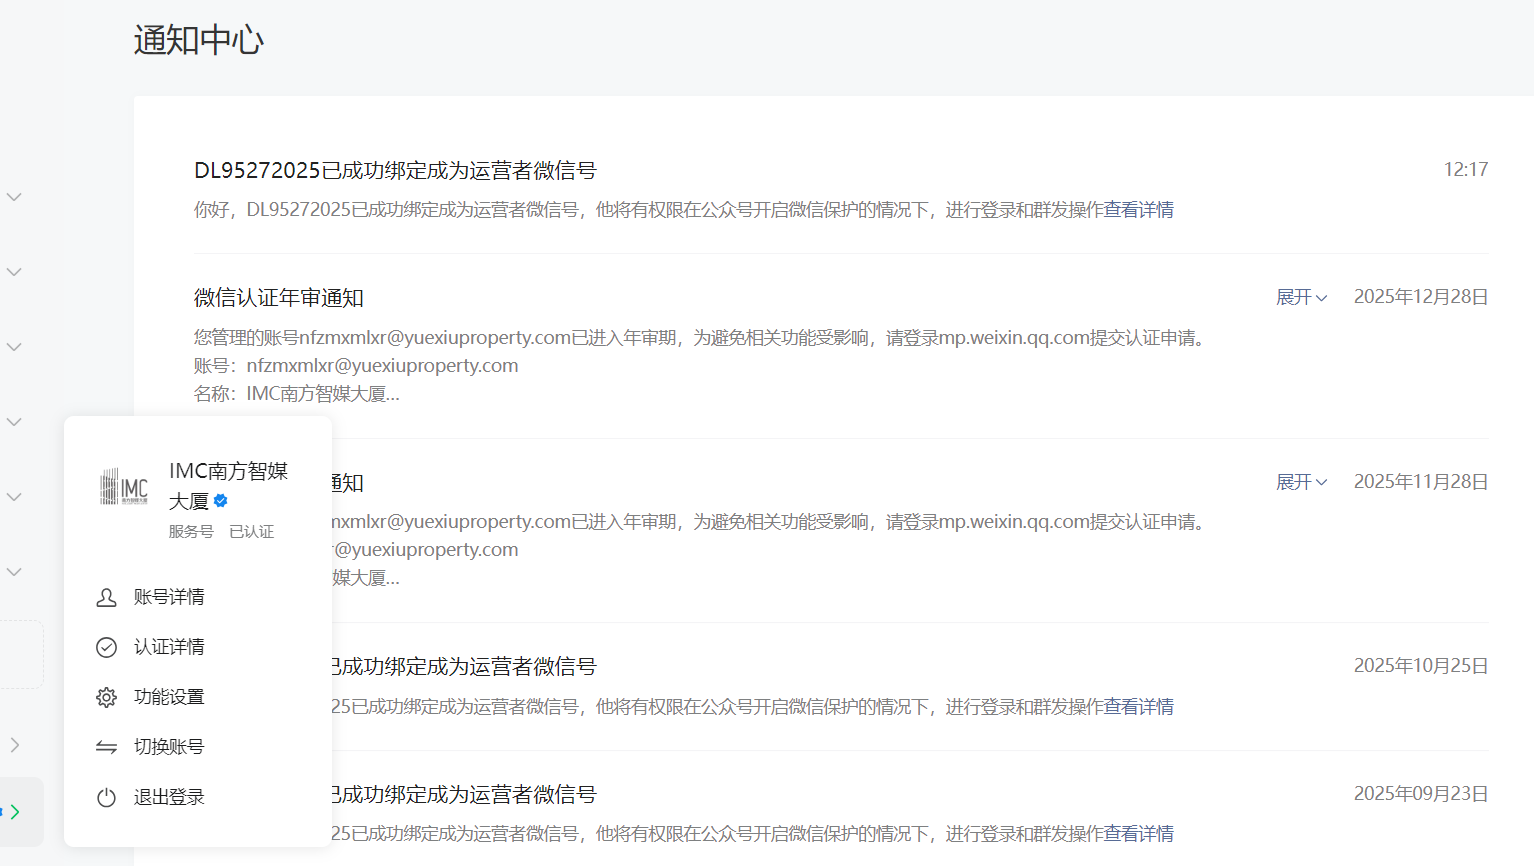
Task: Expand the 2025年12月28日 notification with 展开
Action: [x=1302, y=297]
